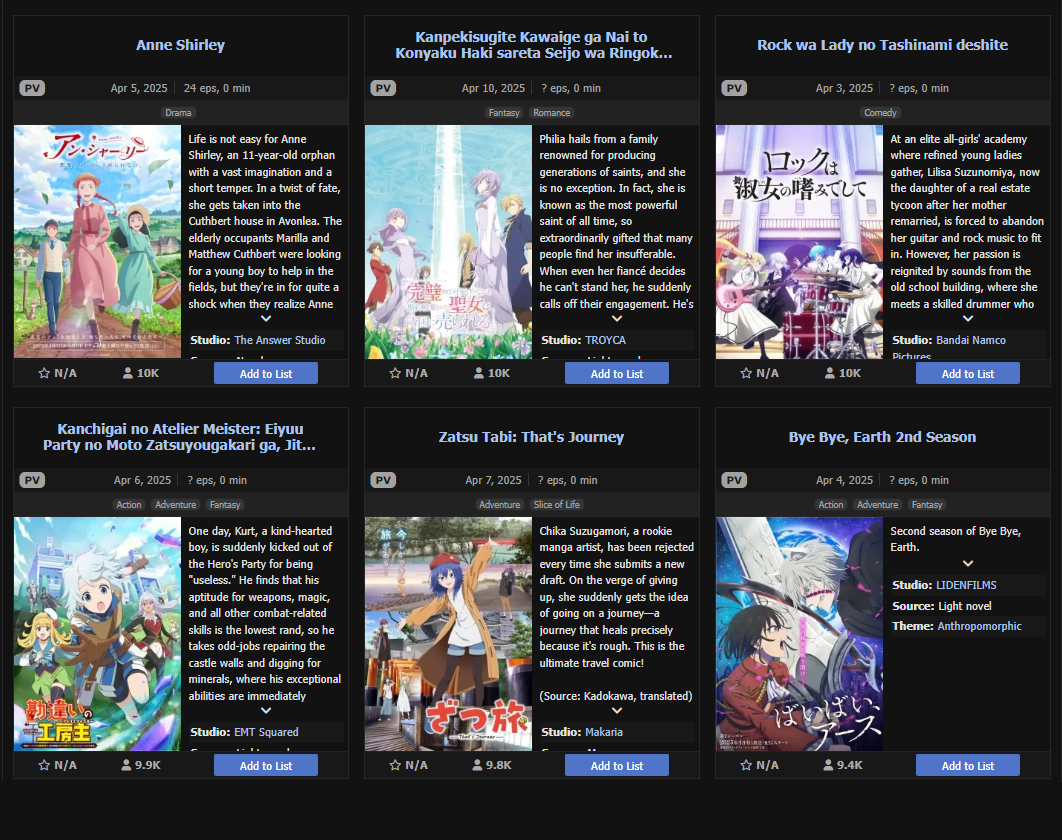1062x840 pixels.
Task: Expand the Bye Bye, Earth description chevron
Action: point(968,564)
